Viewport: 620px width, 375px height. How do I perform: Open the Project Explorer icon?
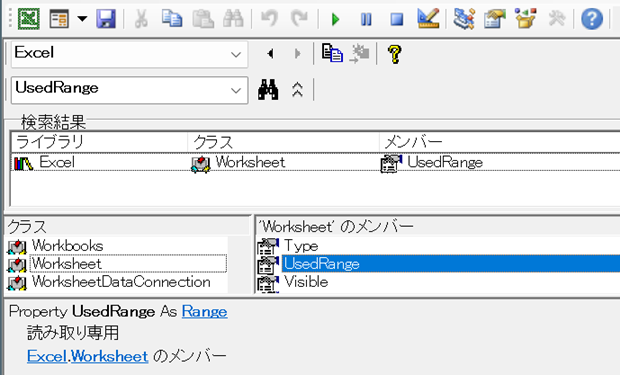pyautogui.click(x=464, y=19)
